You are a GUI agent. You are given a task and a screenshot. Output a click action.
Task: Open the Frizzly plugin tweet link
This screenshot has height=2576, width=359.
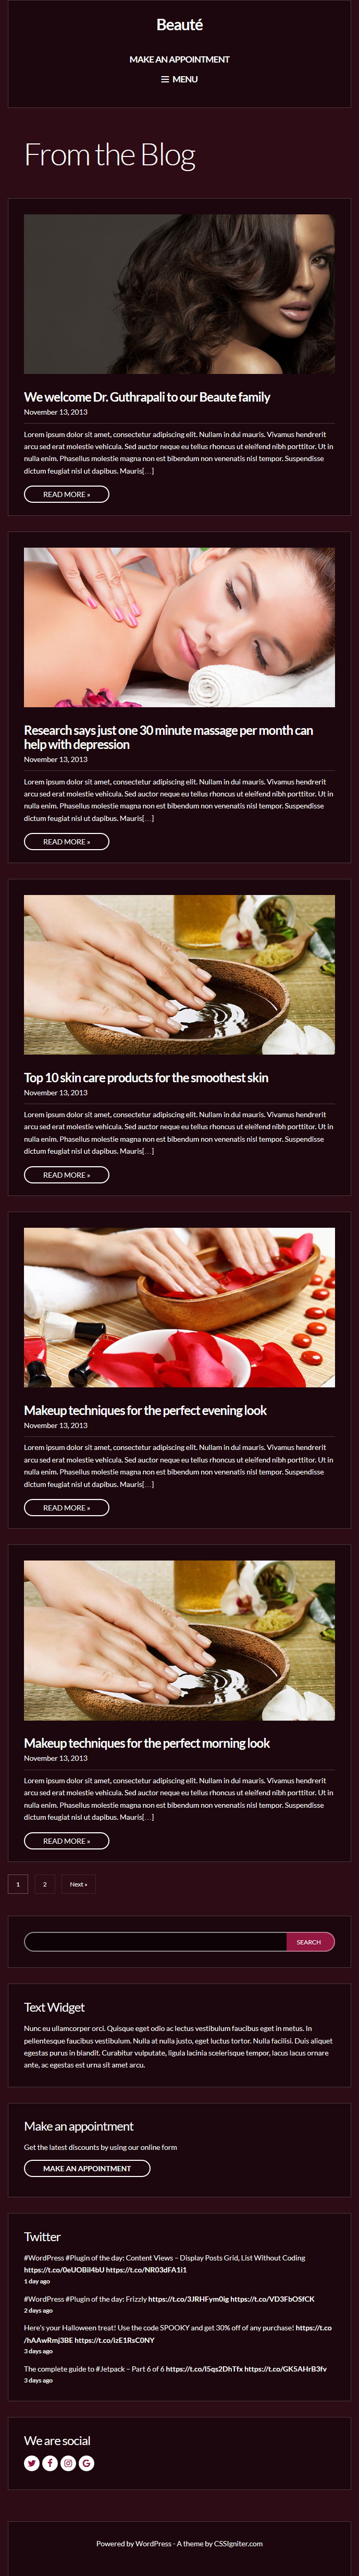(x=188, y=2298)
